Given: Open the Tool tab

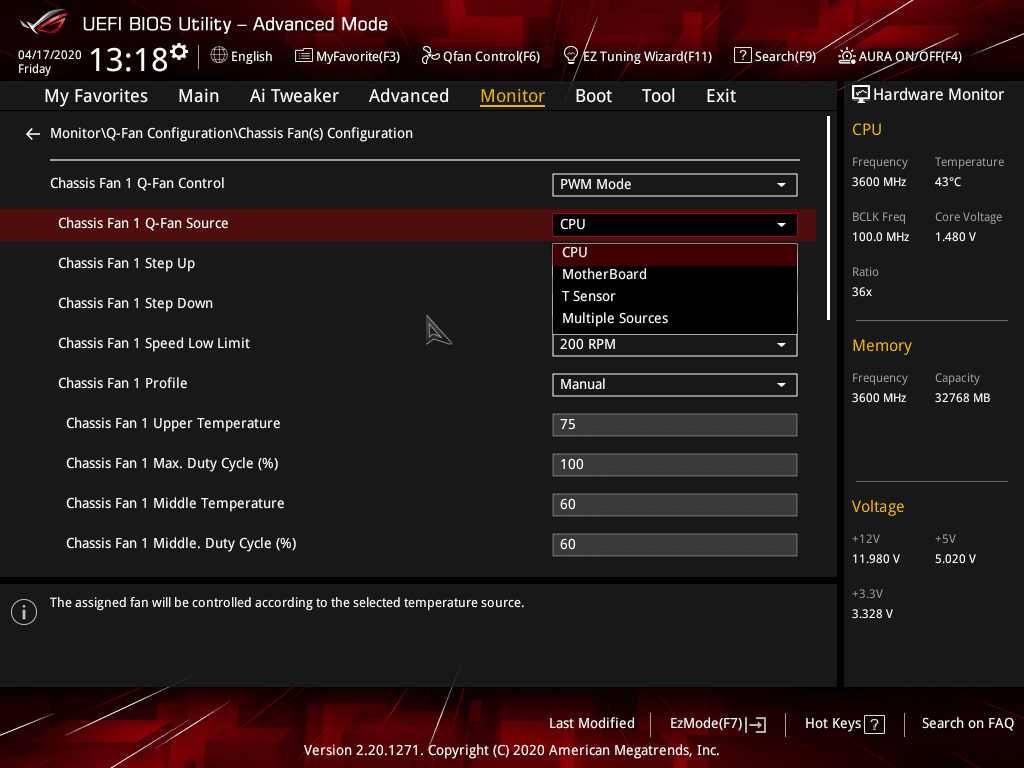Looking at the screenshot, I should tap(658, 96).
